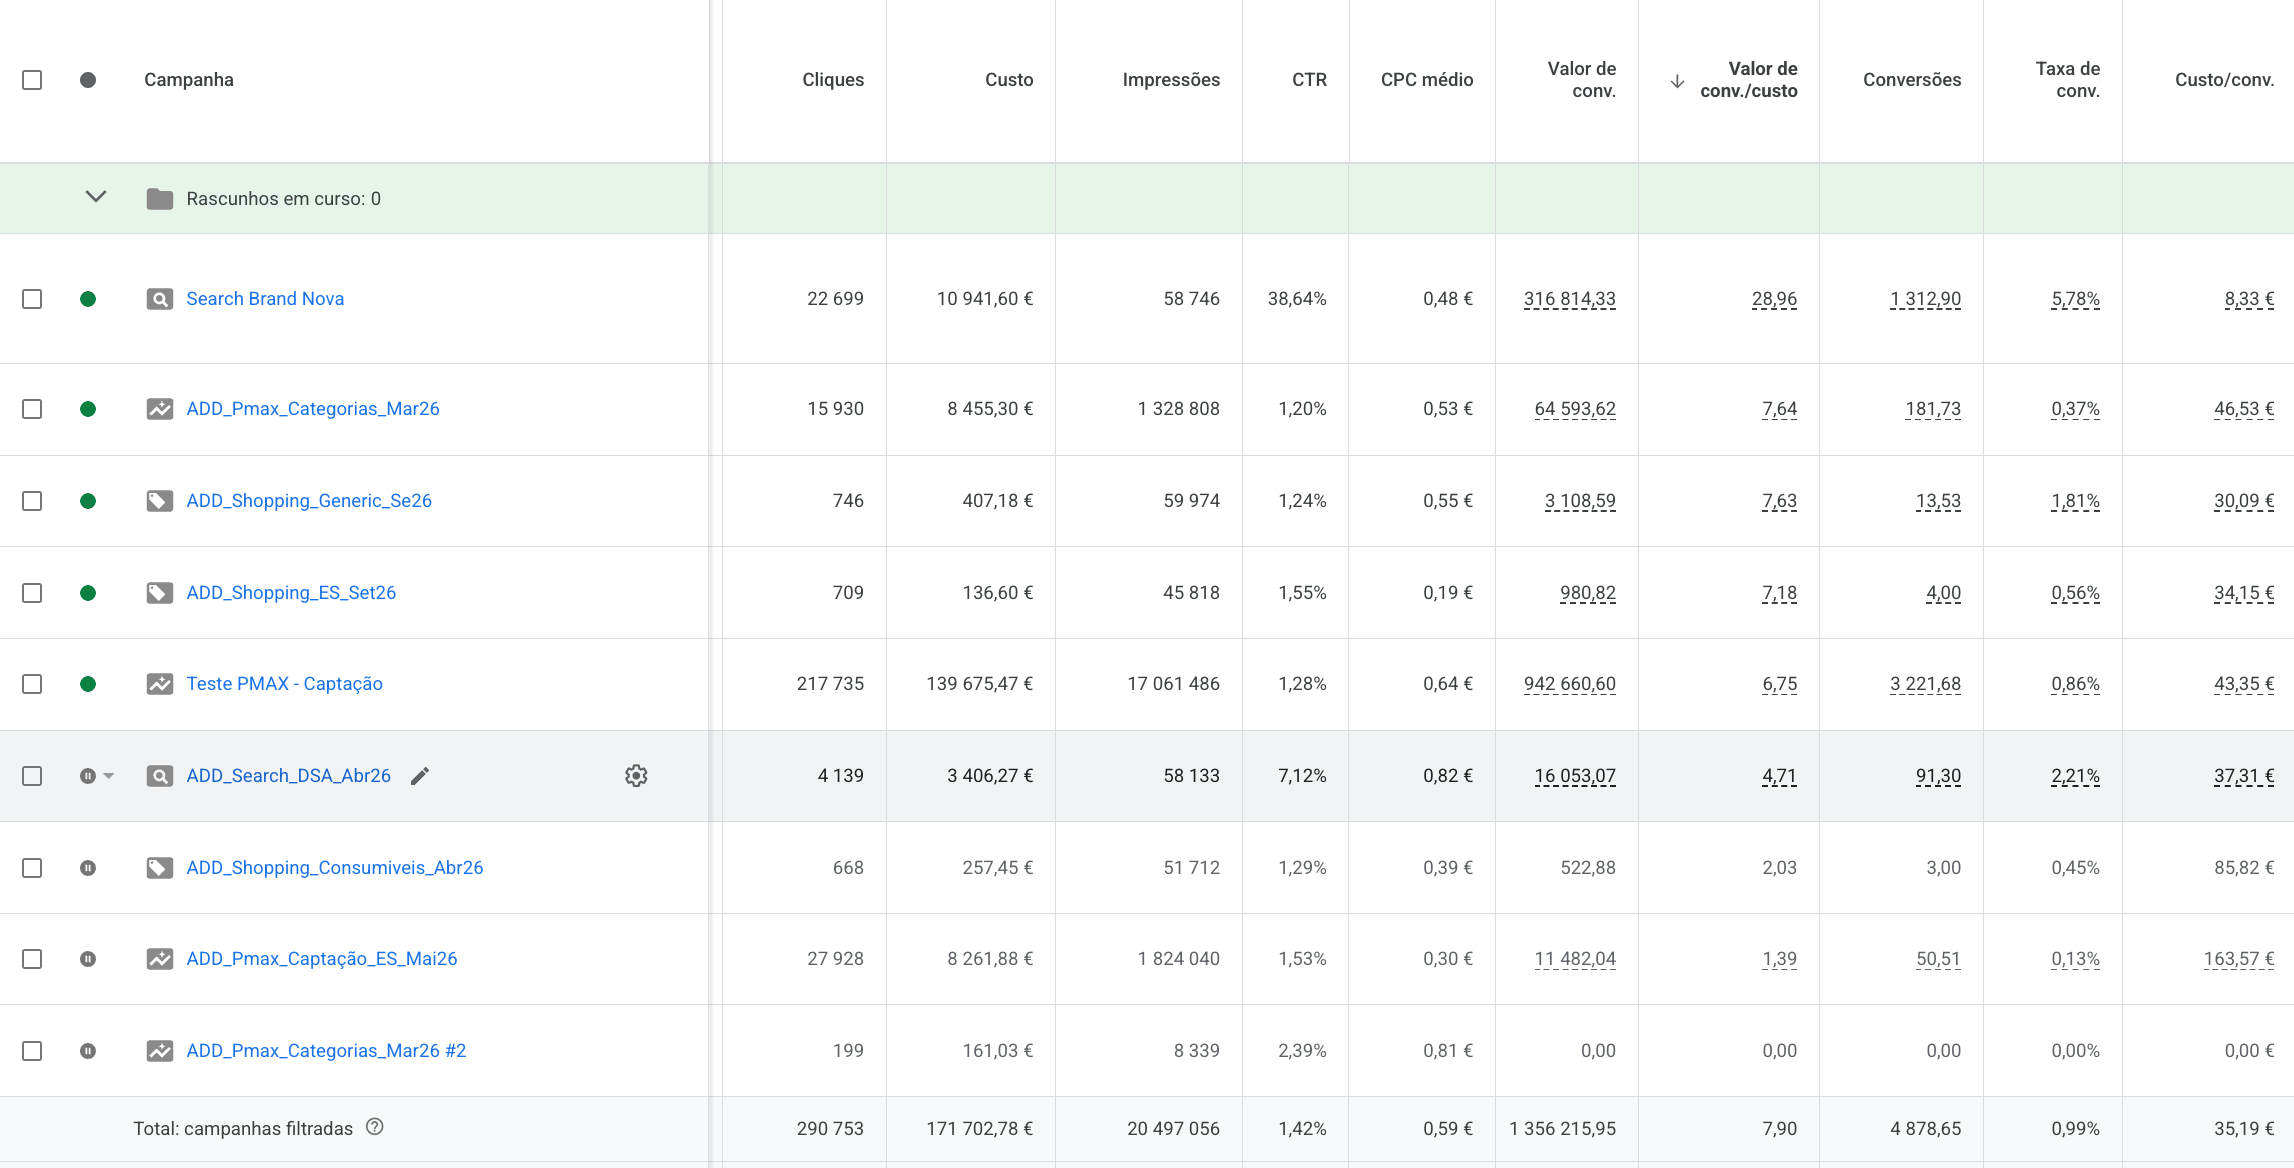This screenshot has width=2294, height=1168.
Task: Click the conversion value 316 814,33
Action: coord(1569,299)
